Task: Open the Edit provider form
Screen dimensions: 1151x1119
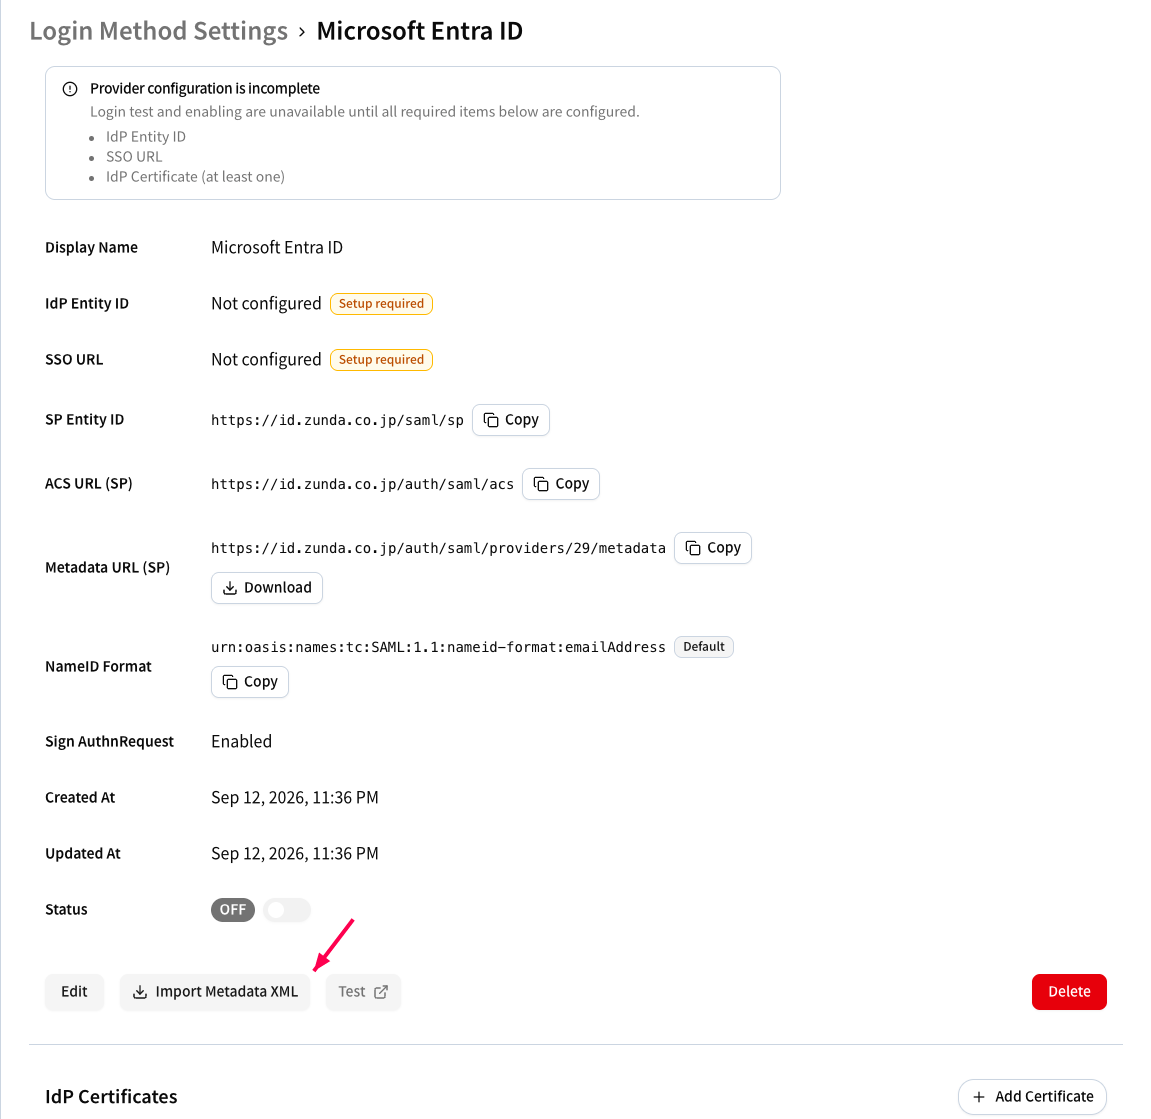Action: click(x=74, y=992)
